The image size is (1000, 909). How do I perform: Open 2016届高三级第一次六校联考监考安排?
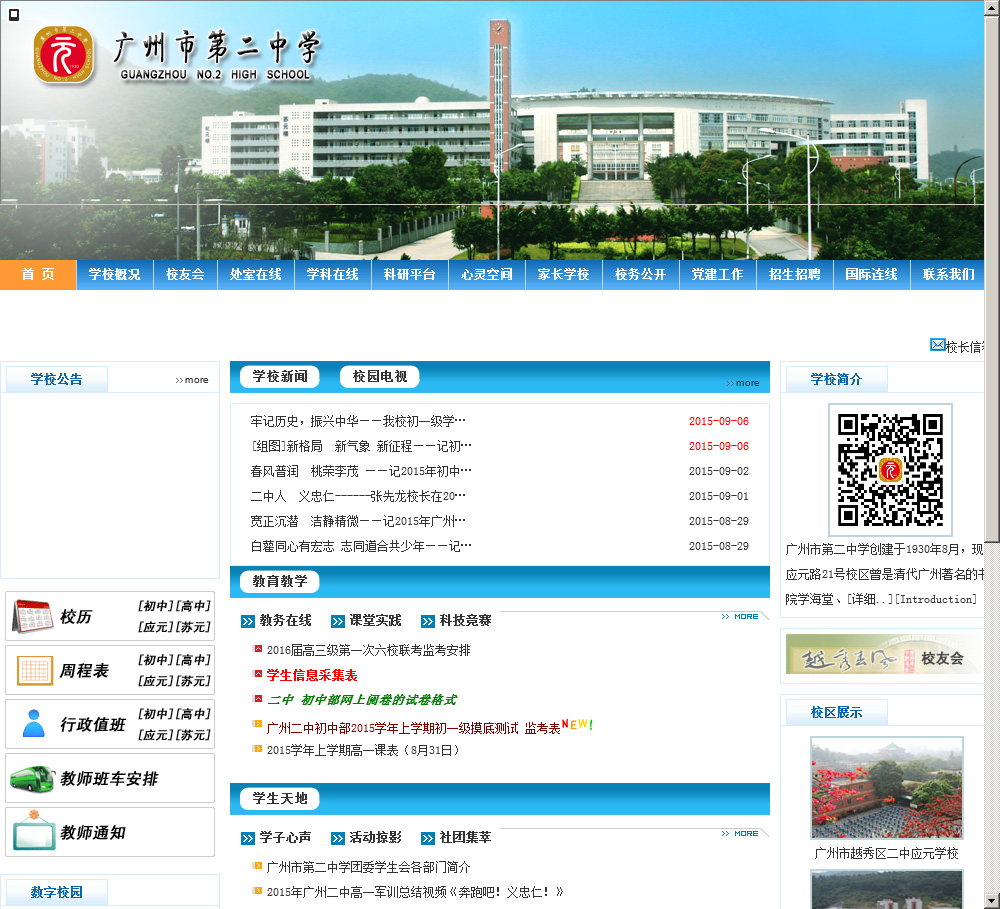368,650
